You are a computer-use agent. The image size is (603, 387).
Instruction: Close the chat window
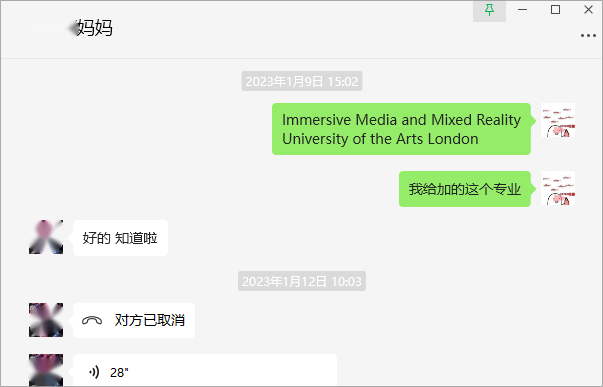tap(588, 10)
